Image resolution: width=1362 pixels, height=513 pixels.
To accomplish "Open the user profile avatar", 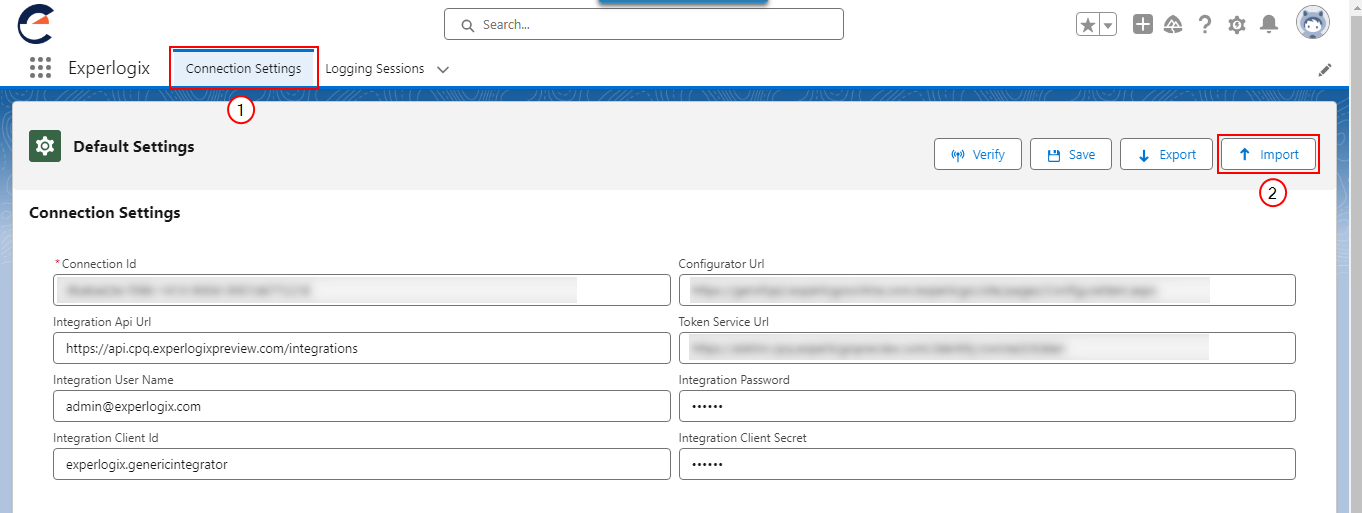I will tap(1313, 23).
